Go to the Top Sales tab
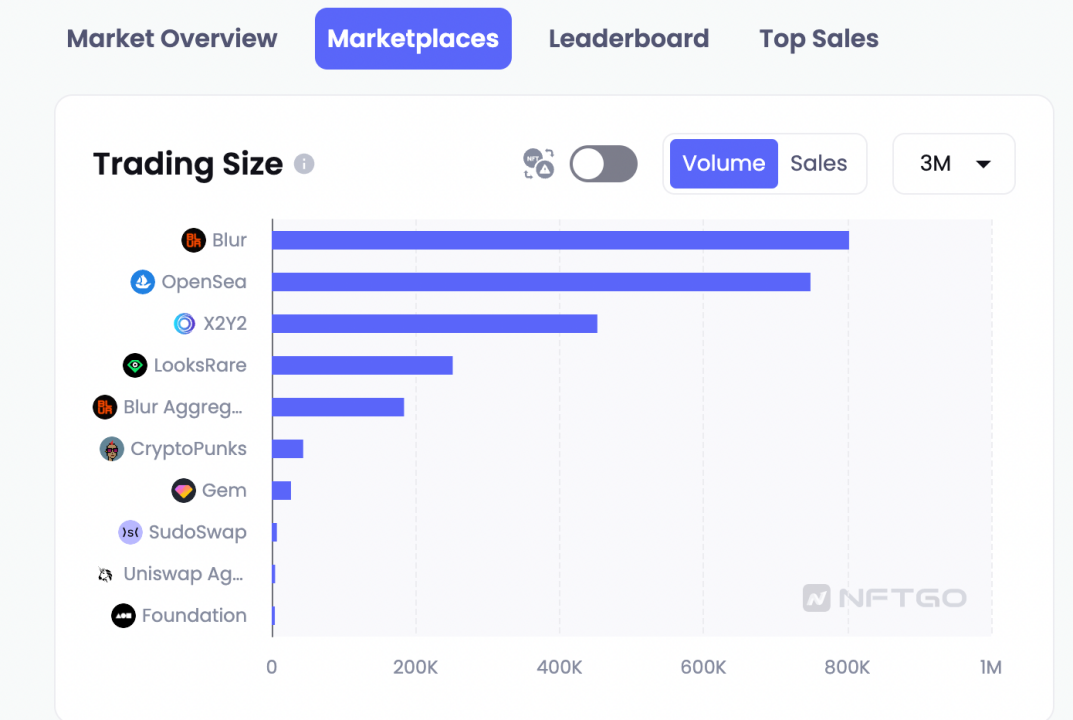Screen dimensions: 1073x720 tap(819, 39)
